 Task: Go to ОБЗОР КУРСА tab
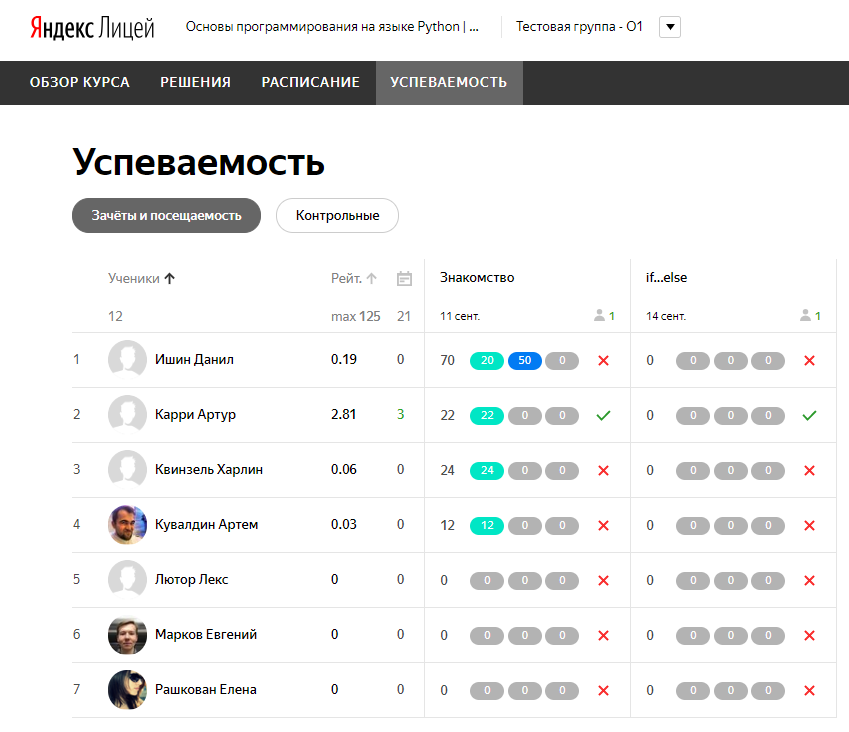click(x=80, y=82)
